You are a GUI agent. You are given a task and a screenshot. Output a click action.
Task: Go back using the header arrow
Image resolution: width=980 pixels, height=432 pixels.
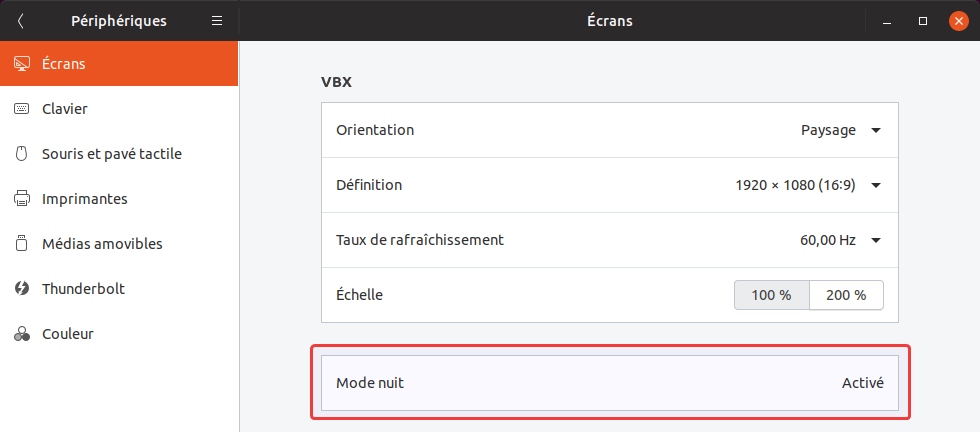pyautogui.click(x=21, y=21)
